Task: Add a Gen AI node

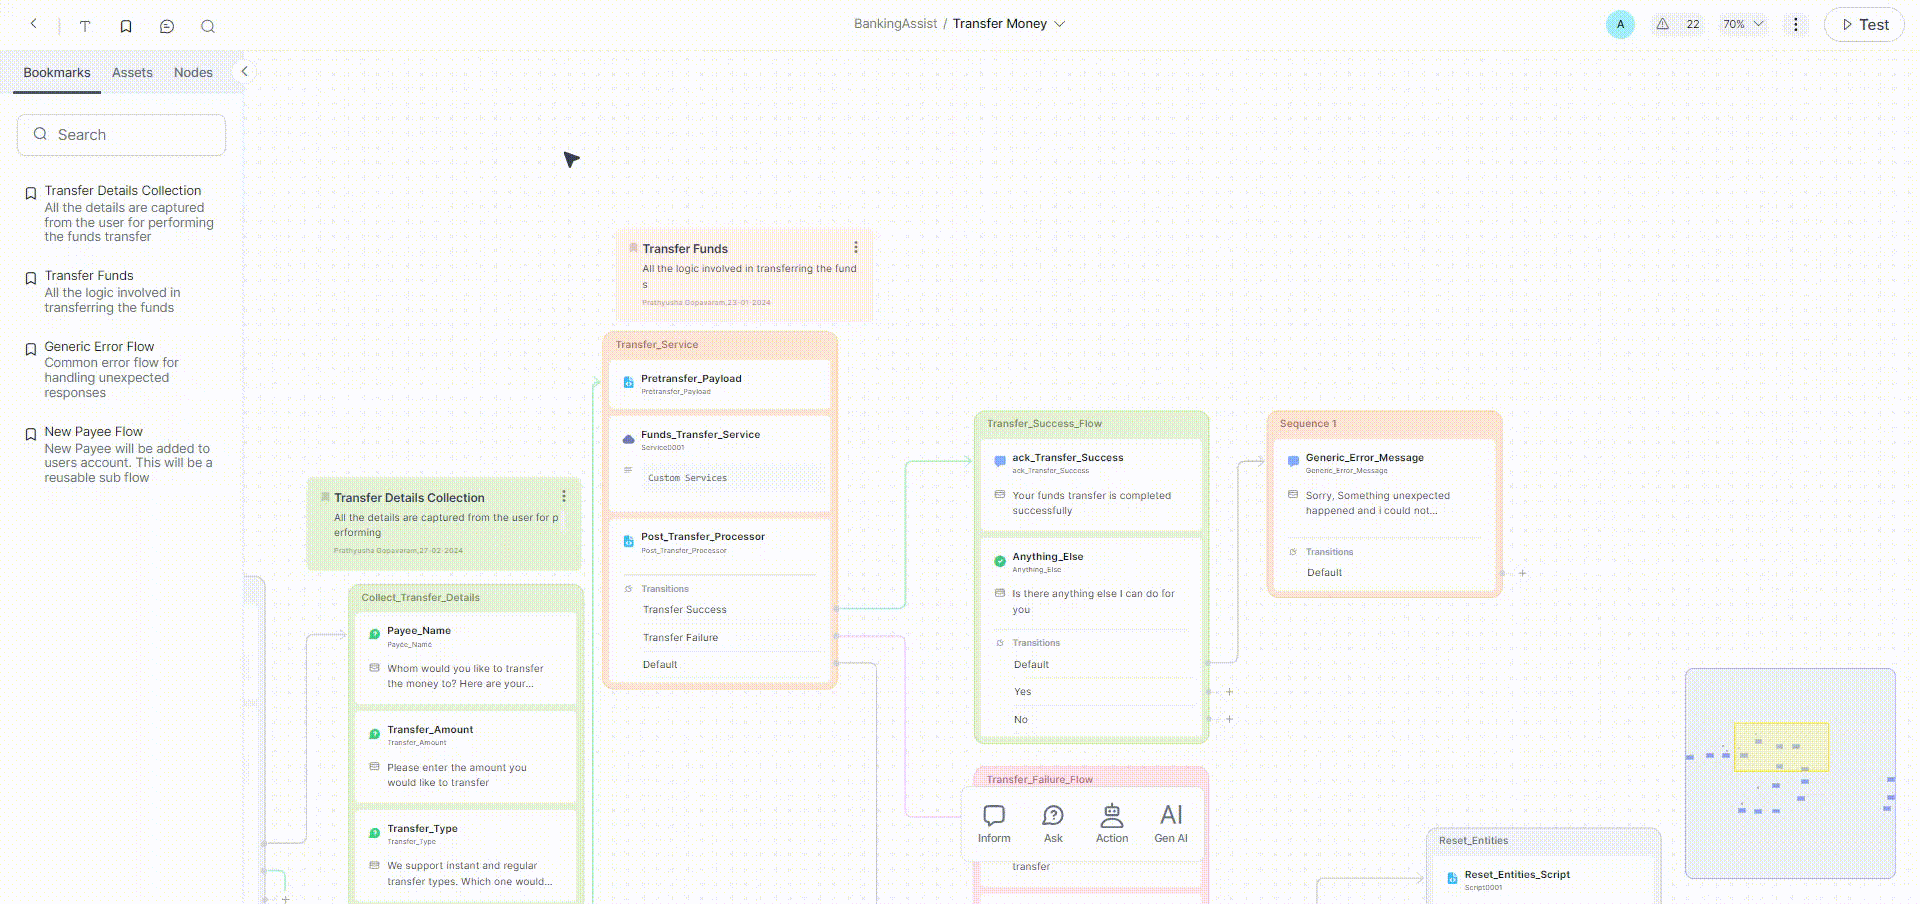Action: [1171, 824]
